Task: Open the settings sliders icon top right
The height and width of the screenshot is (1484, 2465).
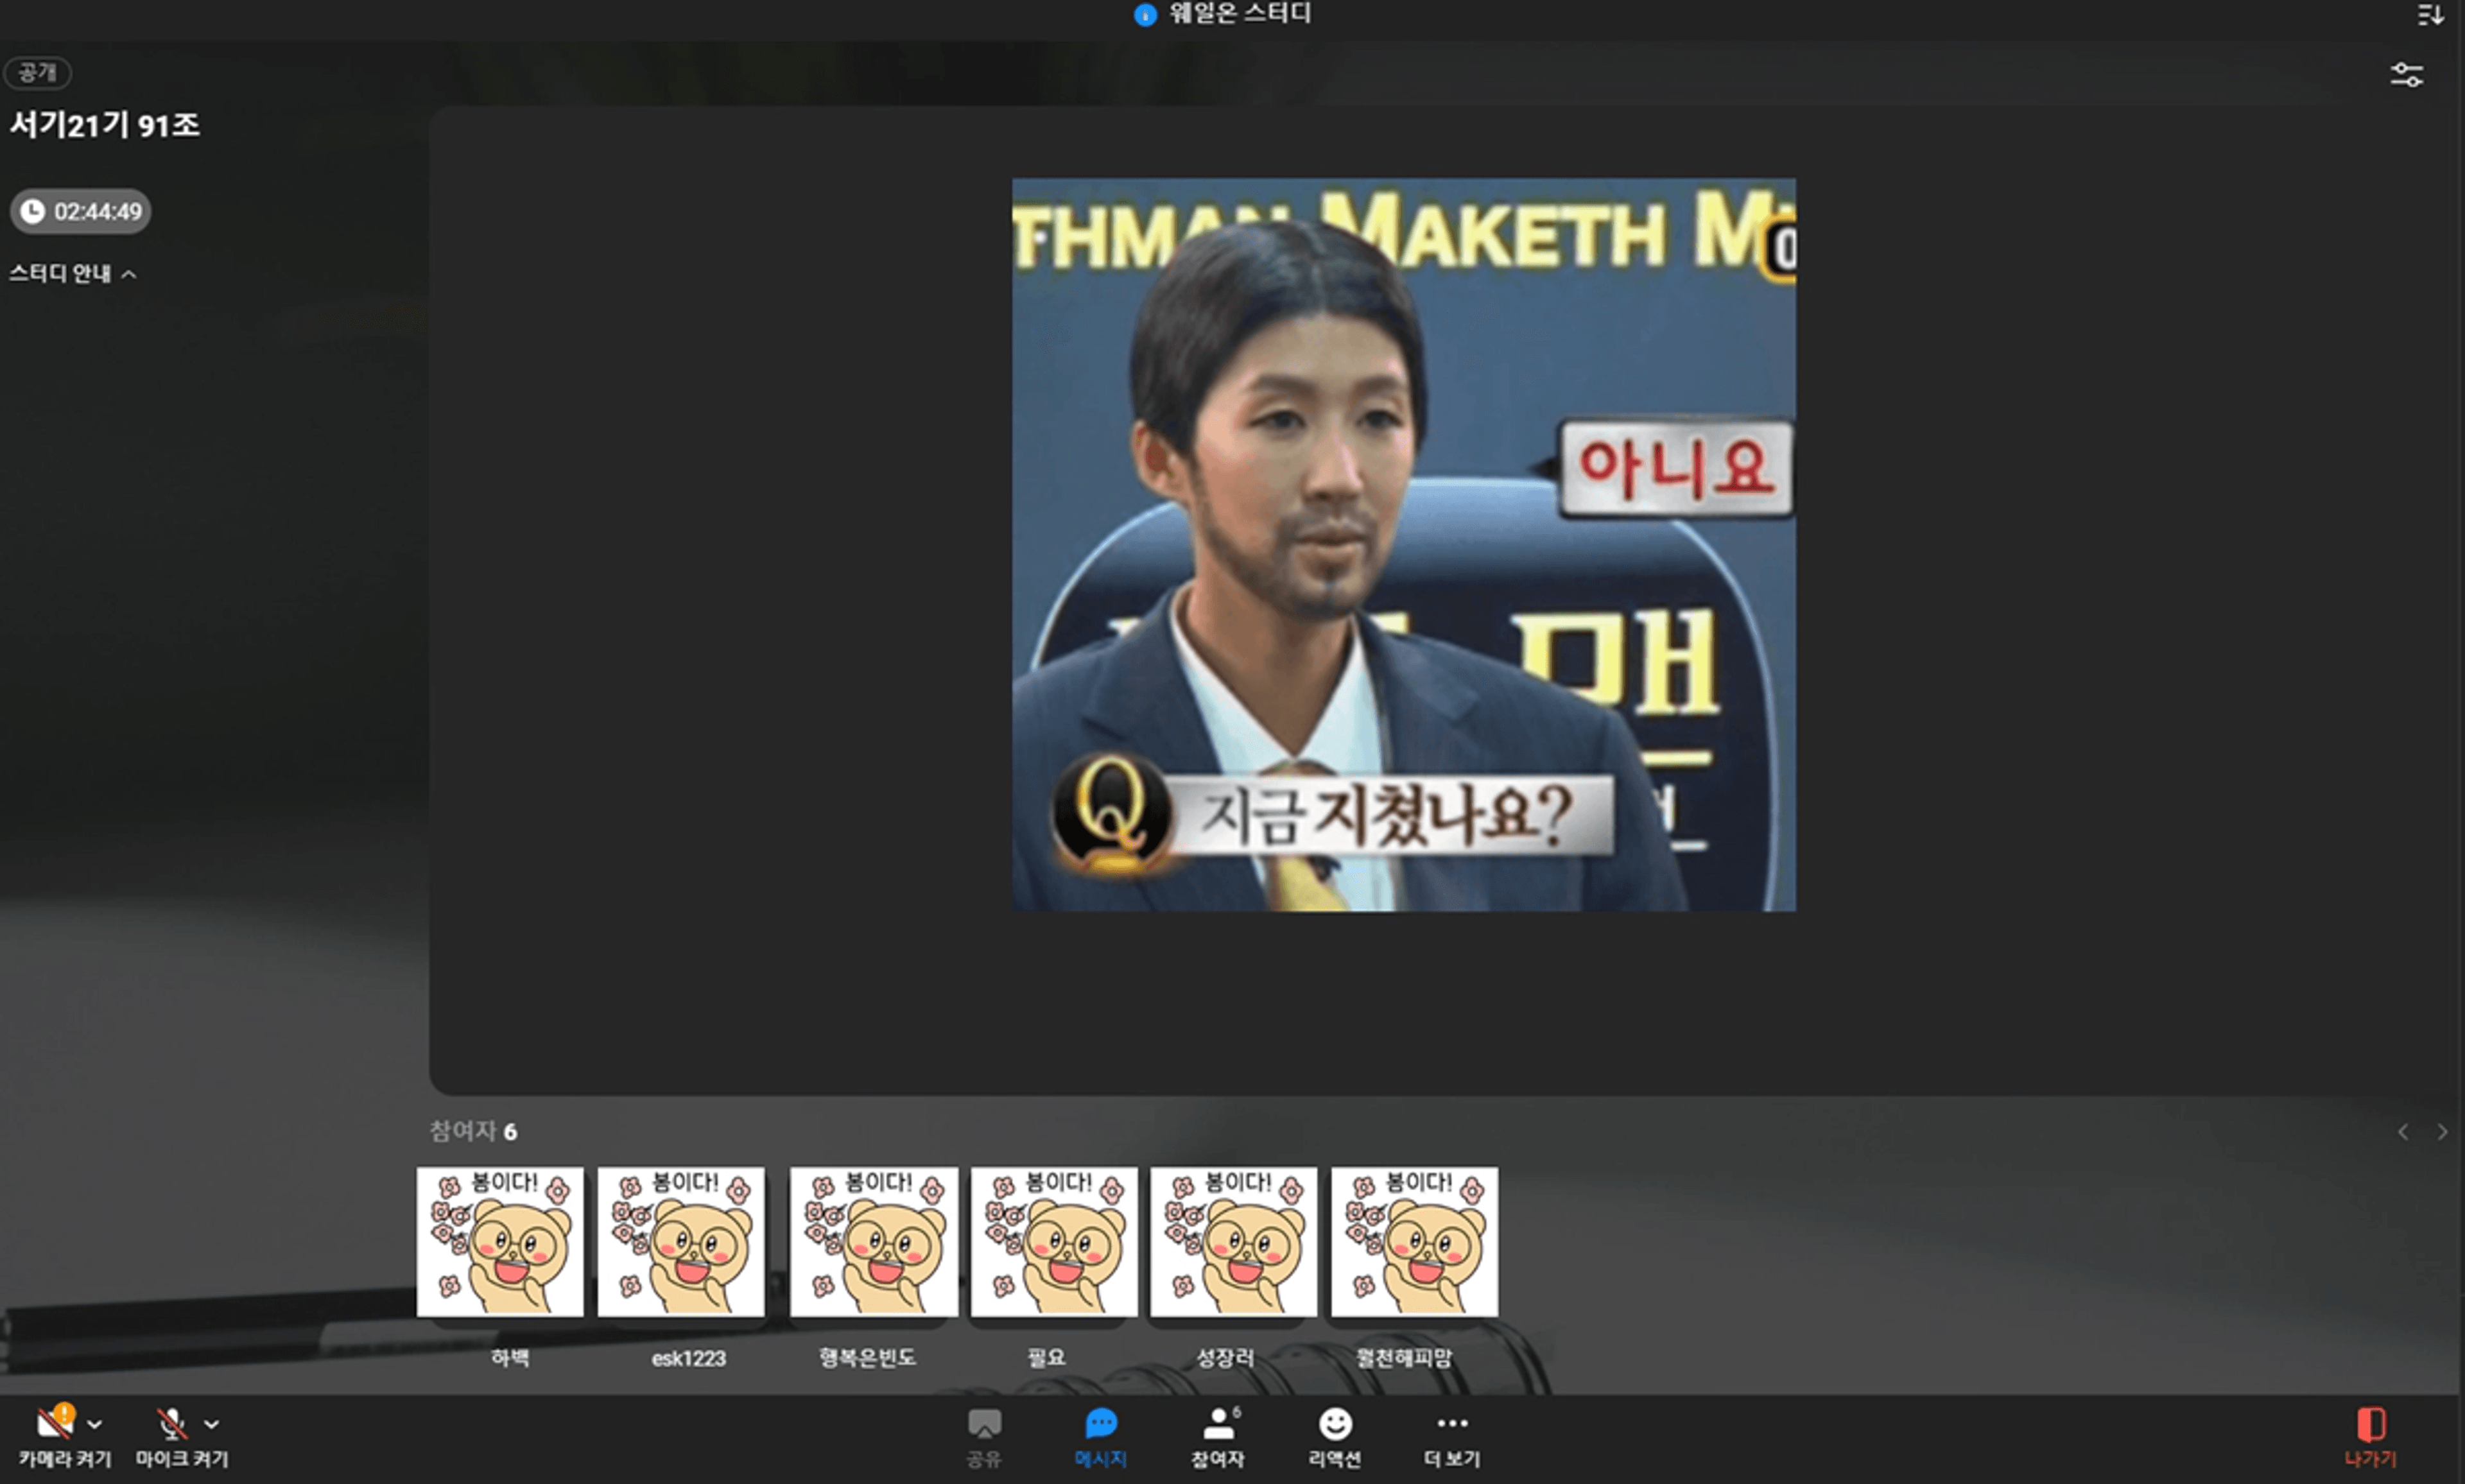Action: pyautogui.click(x=2406, y=75)
